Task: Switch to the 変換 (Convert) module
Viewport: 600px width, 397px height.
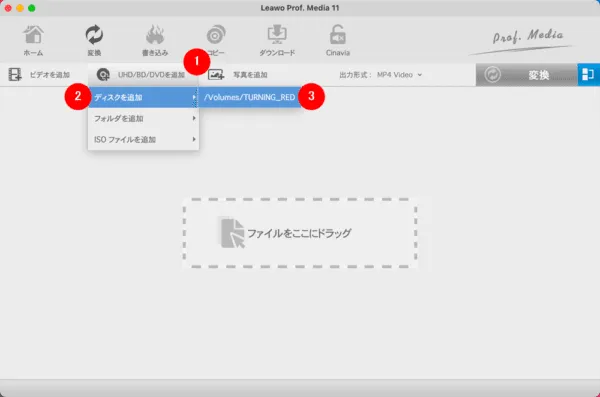Action: (94, 41)
